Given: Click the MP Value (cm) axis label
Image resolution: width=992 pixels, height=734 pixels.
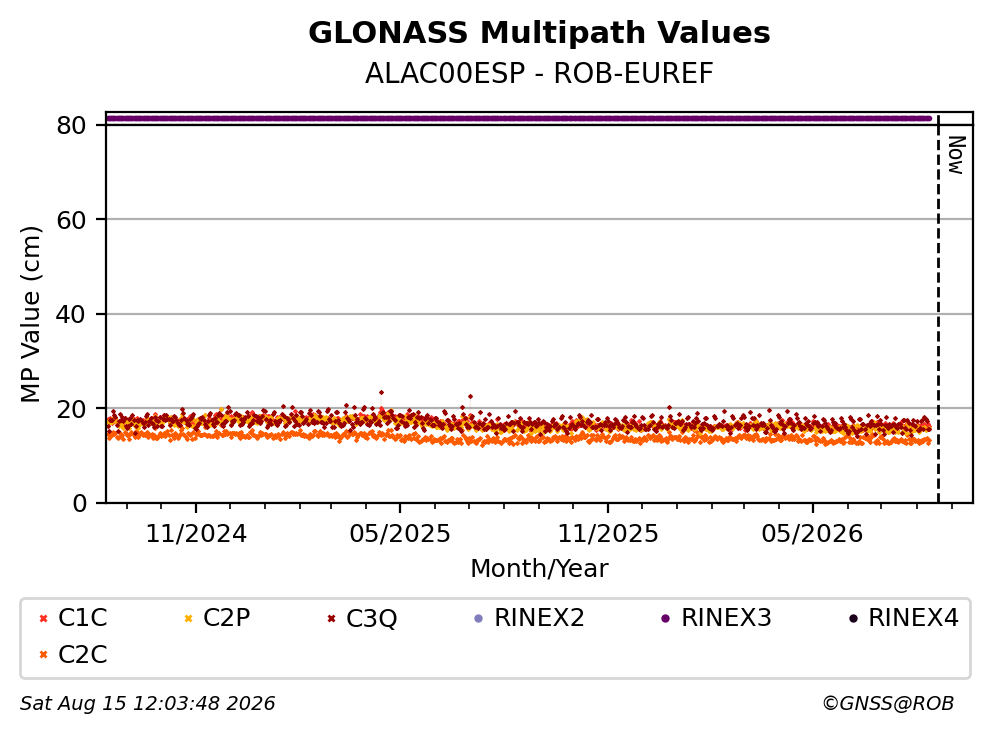Looking at the screenshot, I should (30, 314).
